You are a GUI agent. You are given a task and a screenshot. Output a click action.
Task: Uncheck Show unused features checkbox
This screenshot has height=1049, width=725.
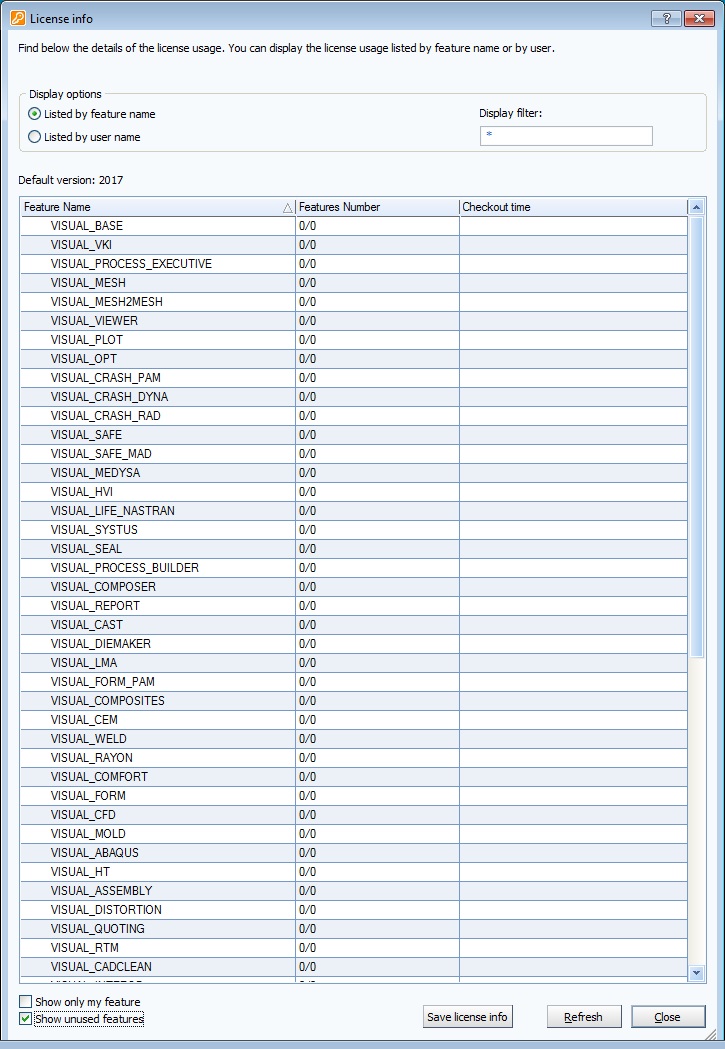tap(25, 1019)
